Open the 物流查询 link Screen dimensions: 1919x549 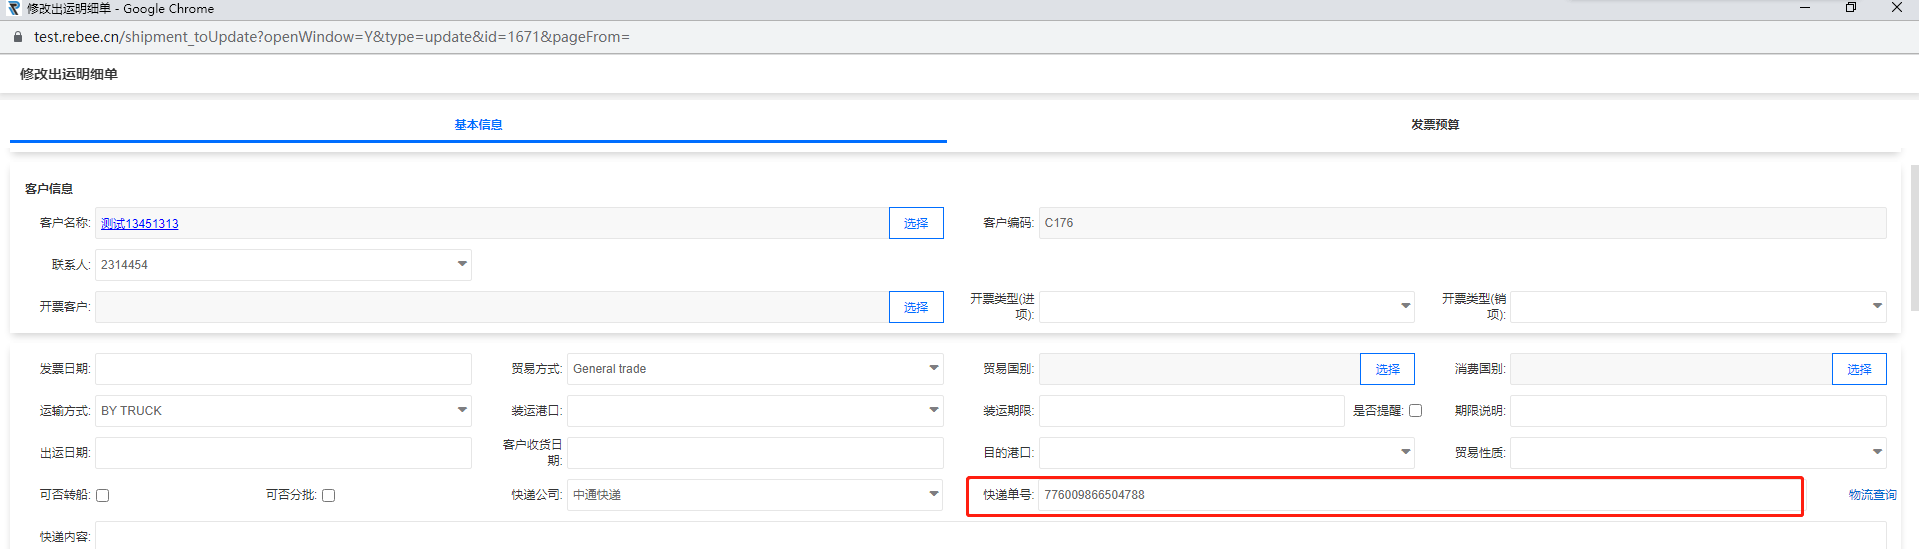(1872, 495)
